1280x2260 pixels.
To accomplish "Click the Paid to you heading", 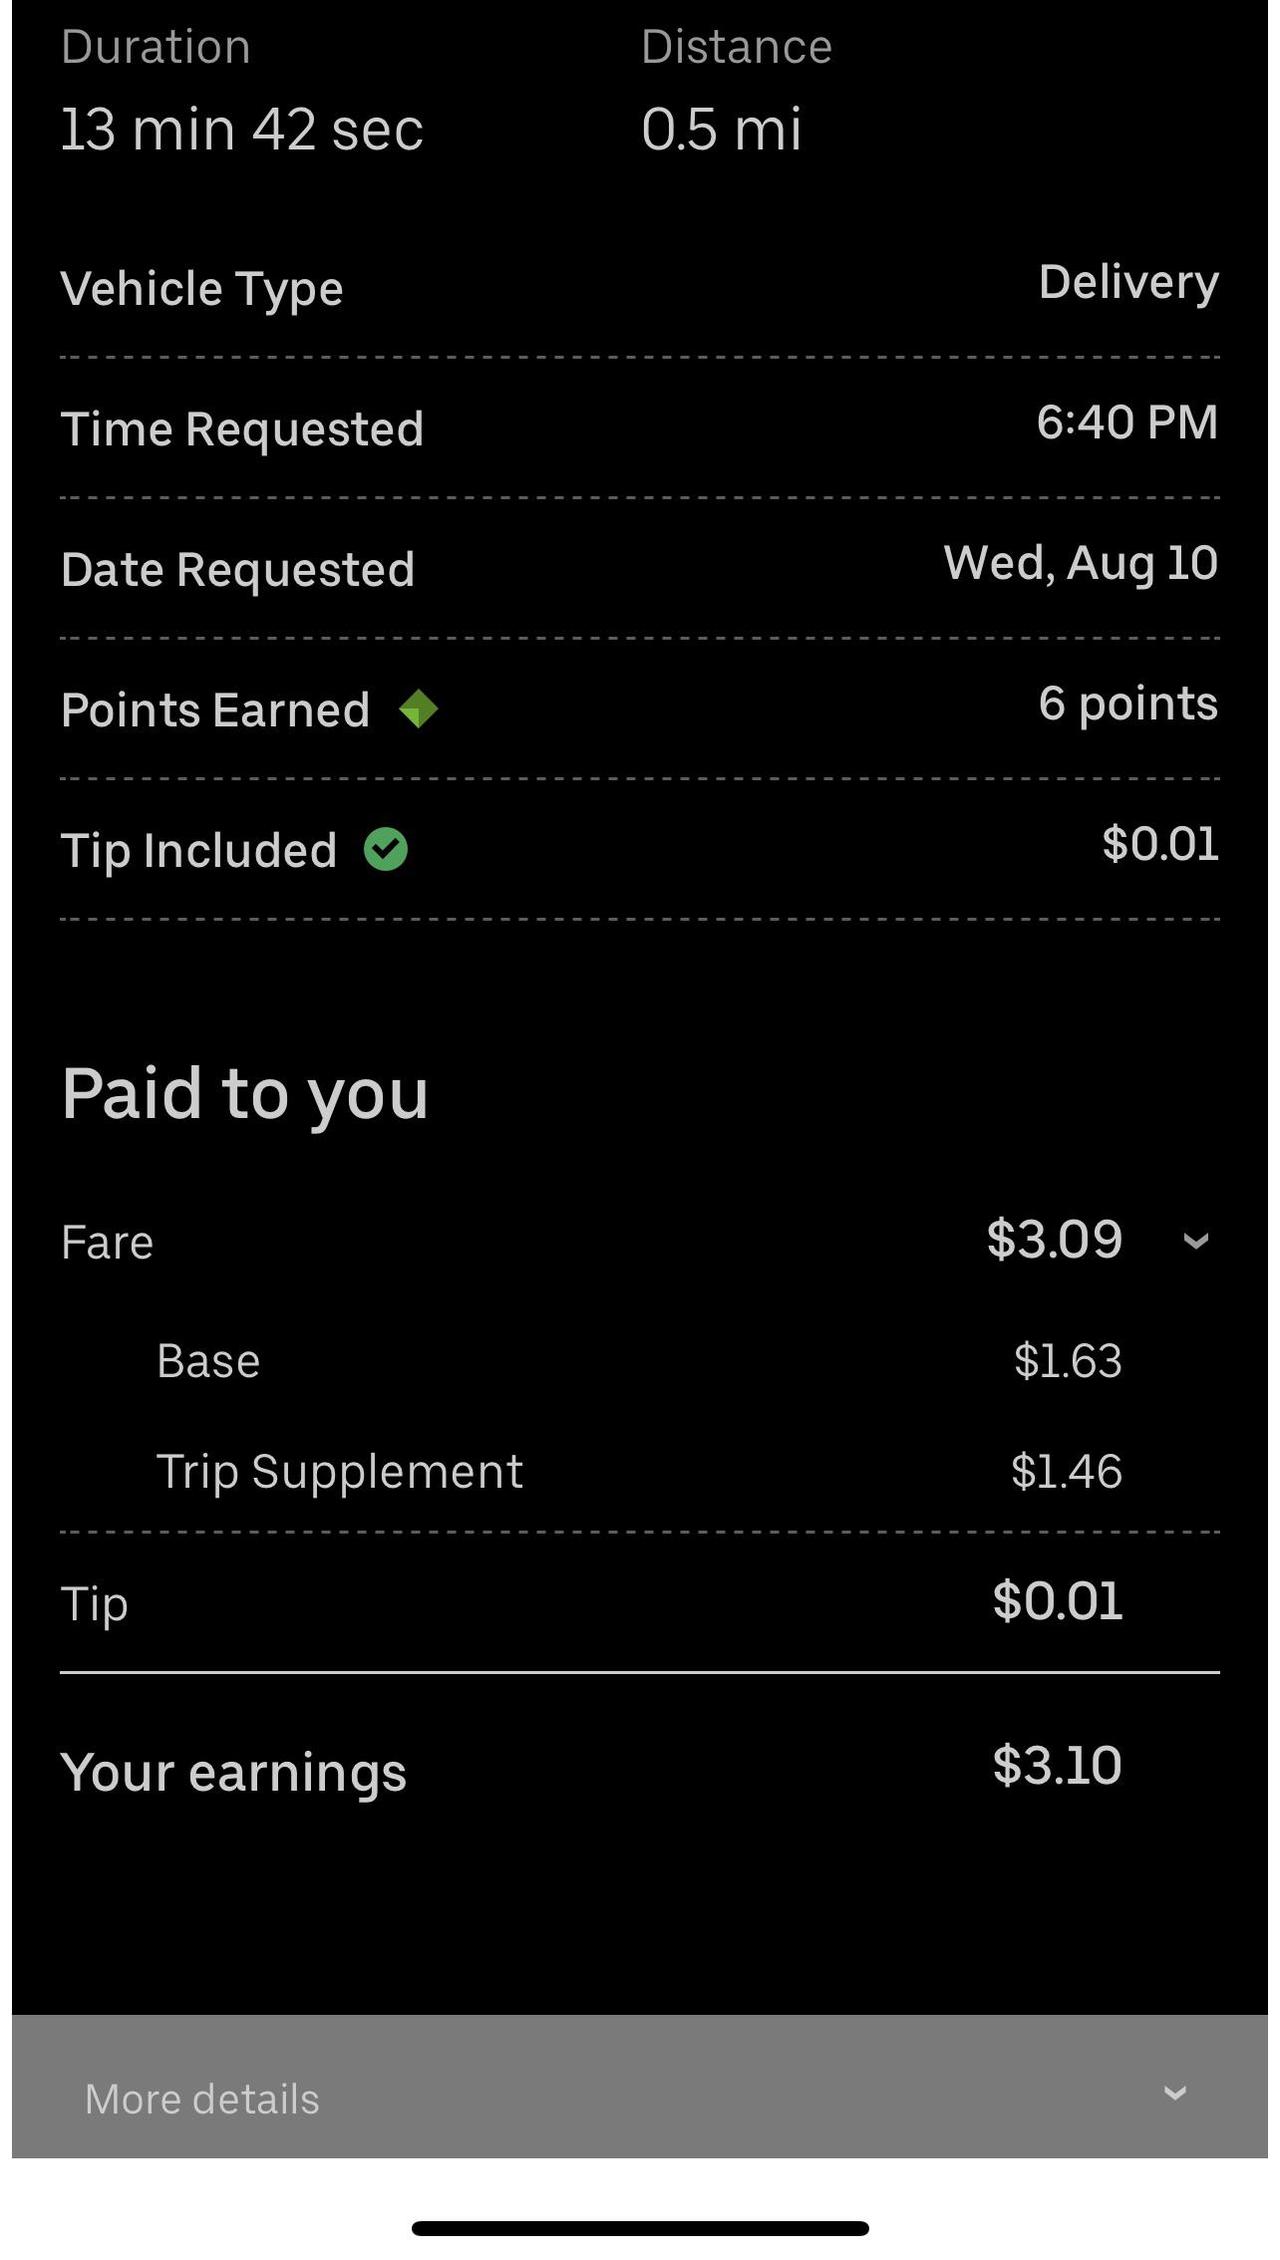I will tap(245, 1093).
